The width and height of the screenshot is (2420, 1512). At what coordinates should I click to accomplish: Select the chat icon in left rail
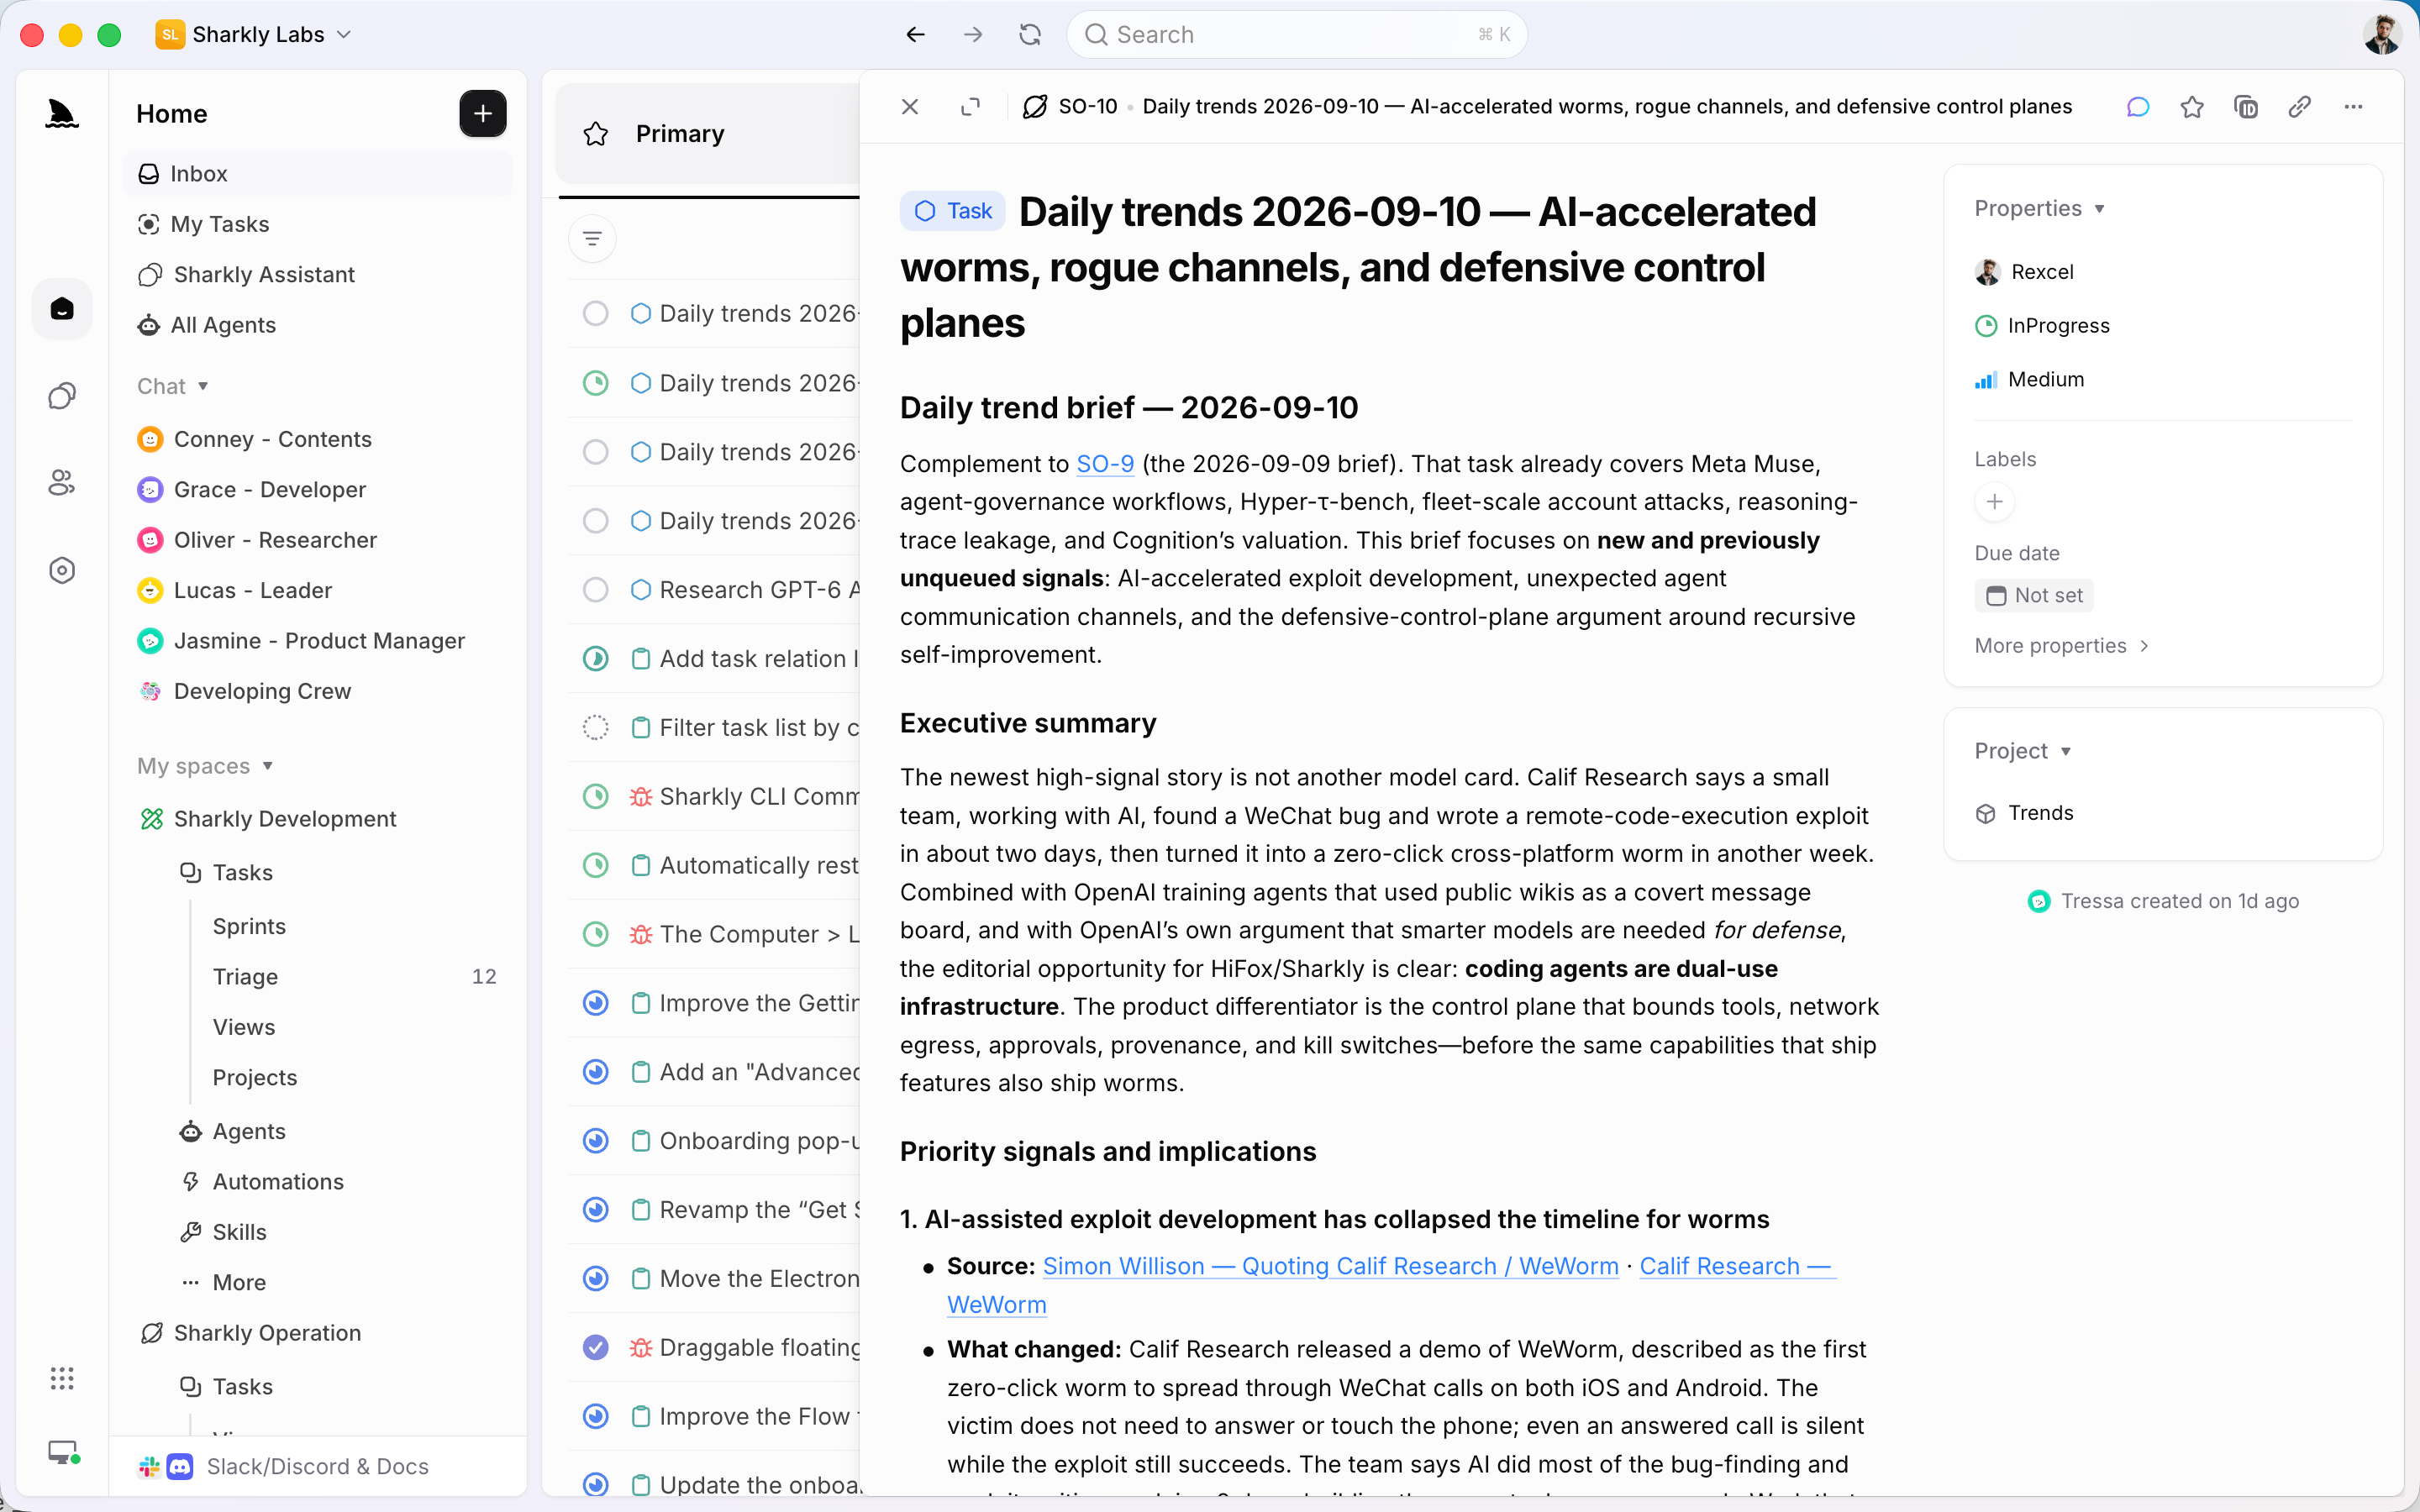(62, 397)
